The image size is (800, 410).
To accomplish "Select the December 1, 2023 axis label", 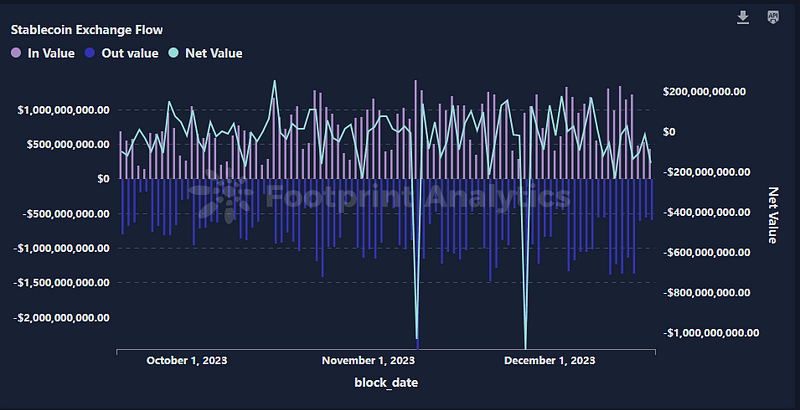I will [x=549, y=361].
